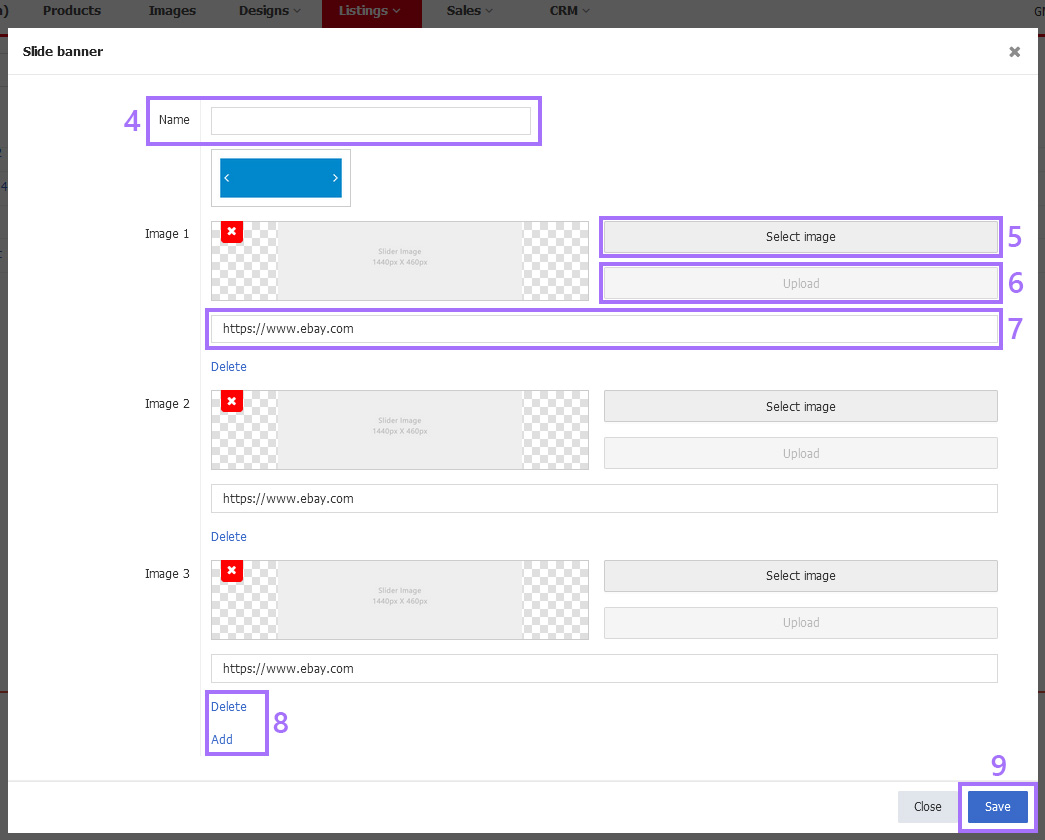1045x840 pixels.
Task: Close Slide banner dialog with X icon
Action: click(x=1014, y=52)
